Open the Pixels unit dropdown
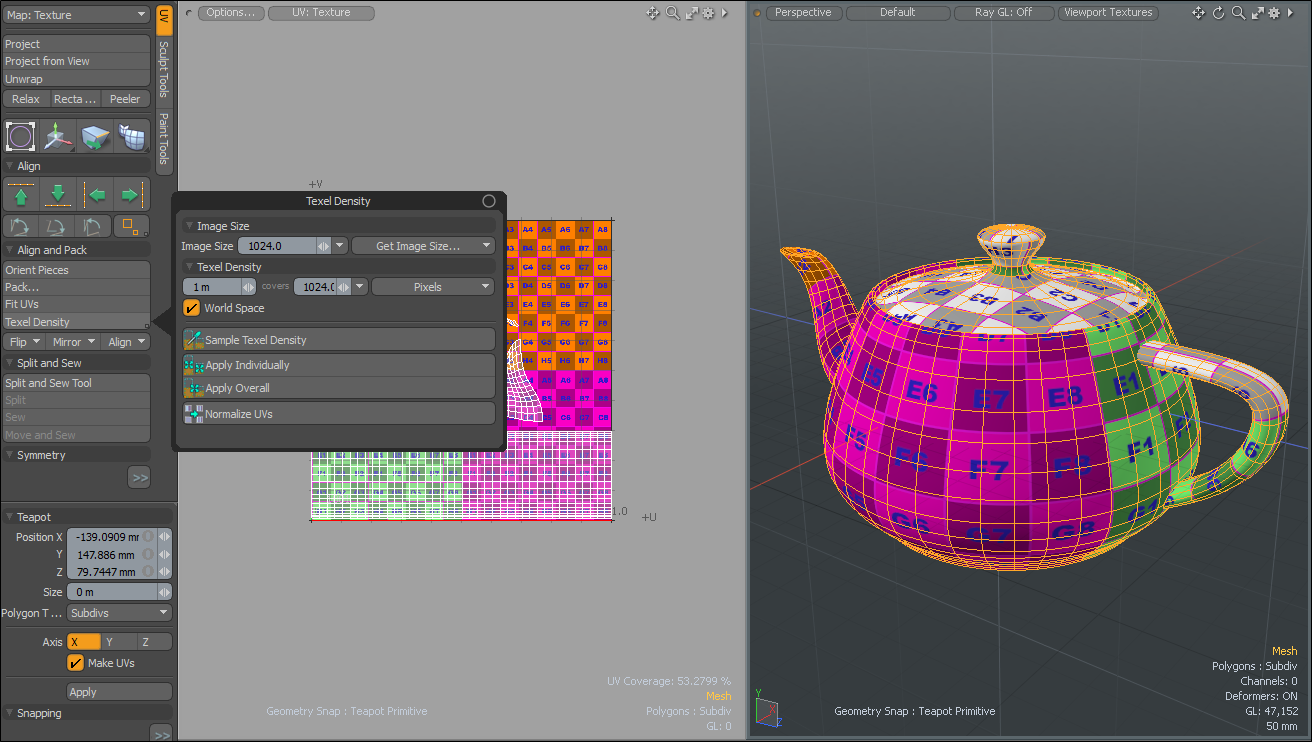 pyautogui.click(x=432, y=287)
